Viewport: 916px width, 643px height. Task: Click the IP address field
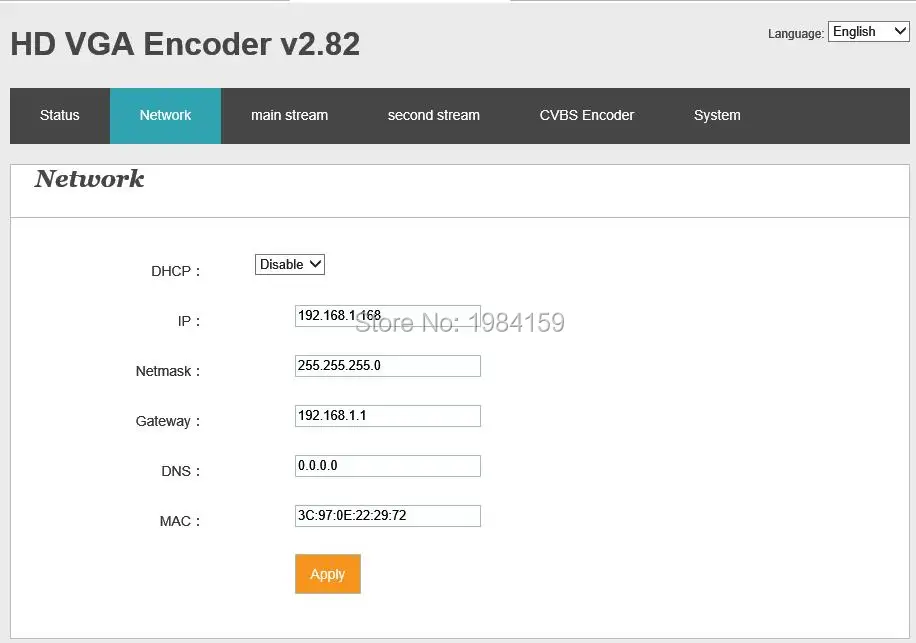tap(387, 316)
